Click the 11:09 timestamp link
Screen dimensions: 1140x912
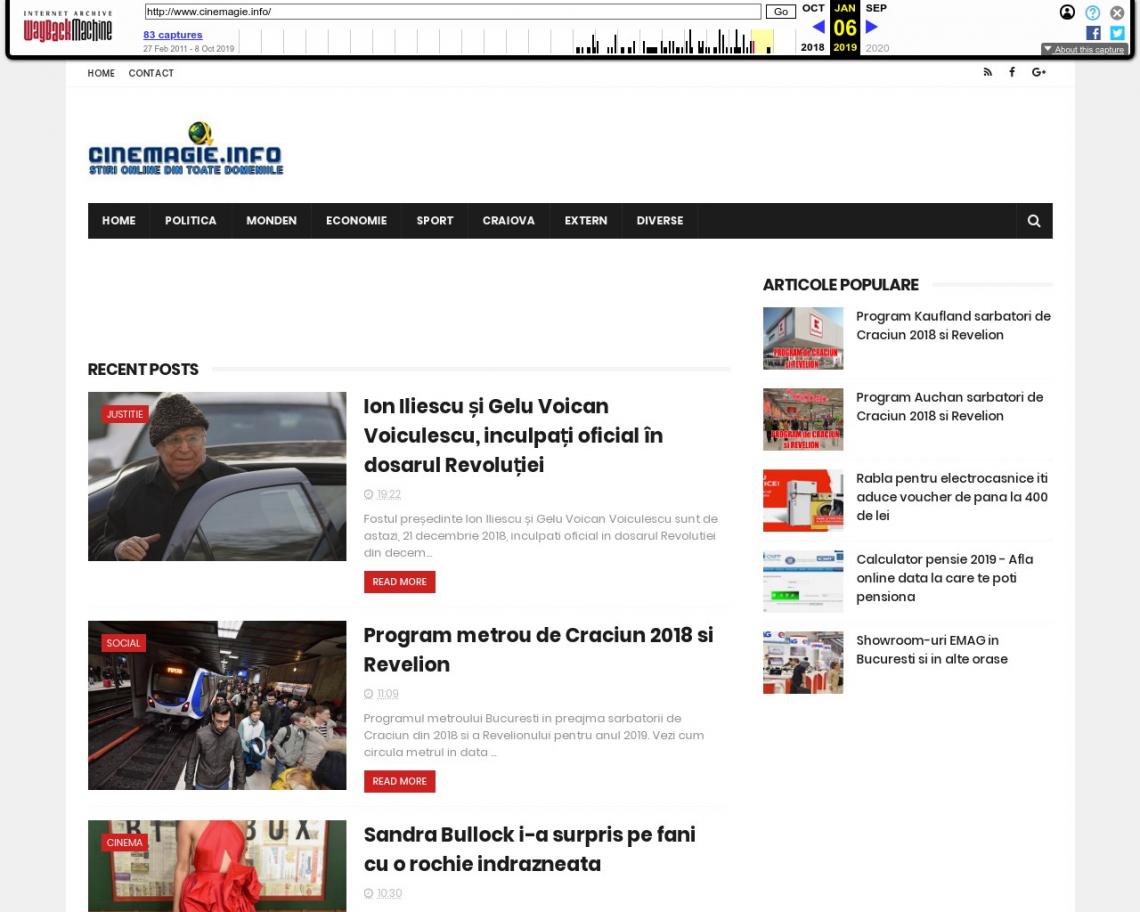click(388, 694)
